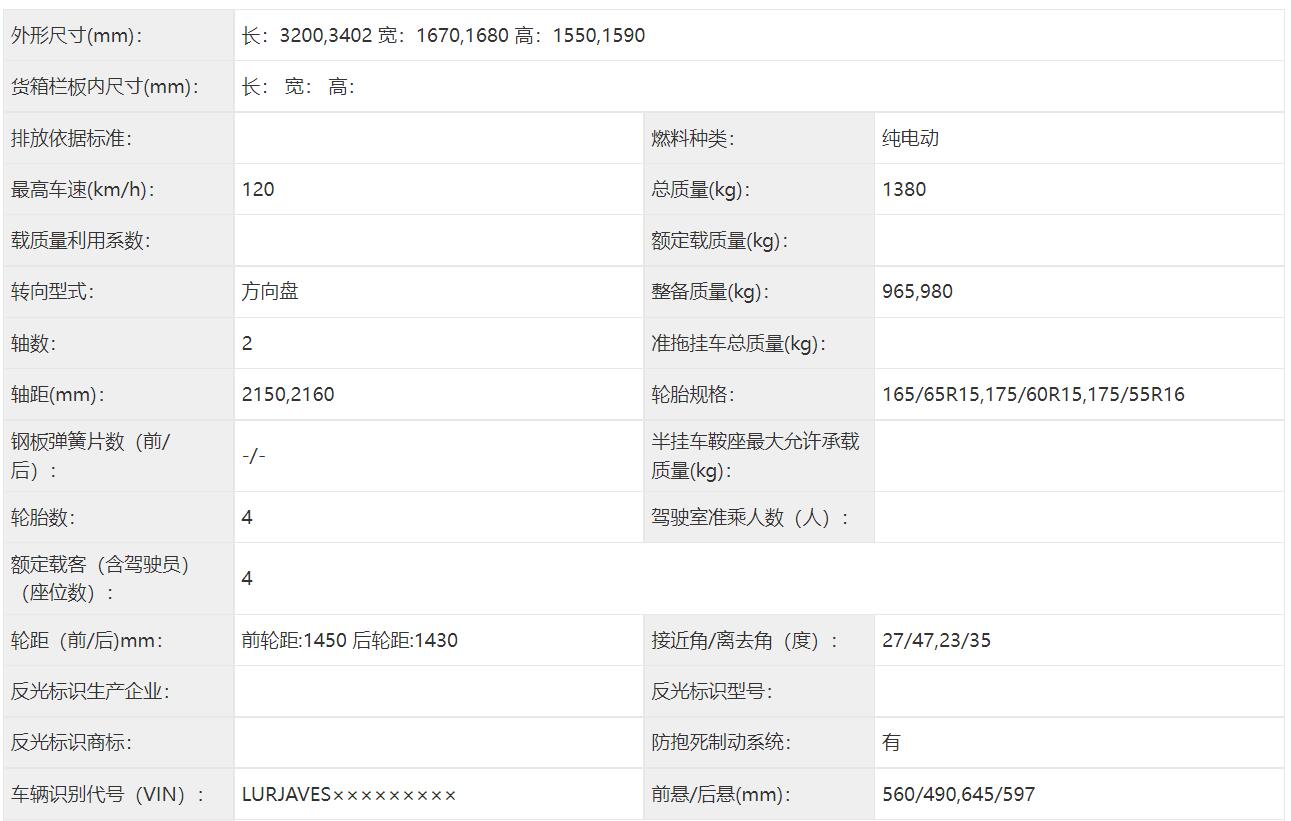Select the 最高车速(km/h) label

(83, 190)
